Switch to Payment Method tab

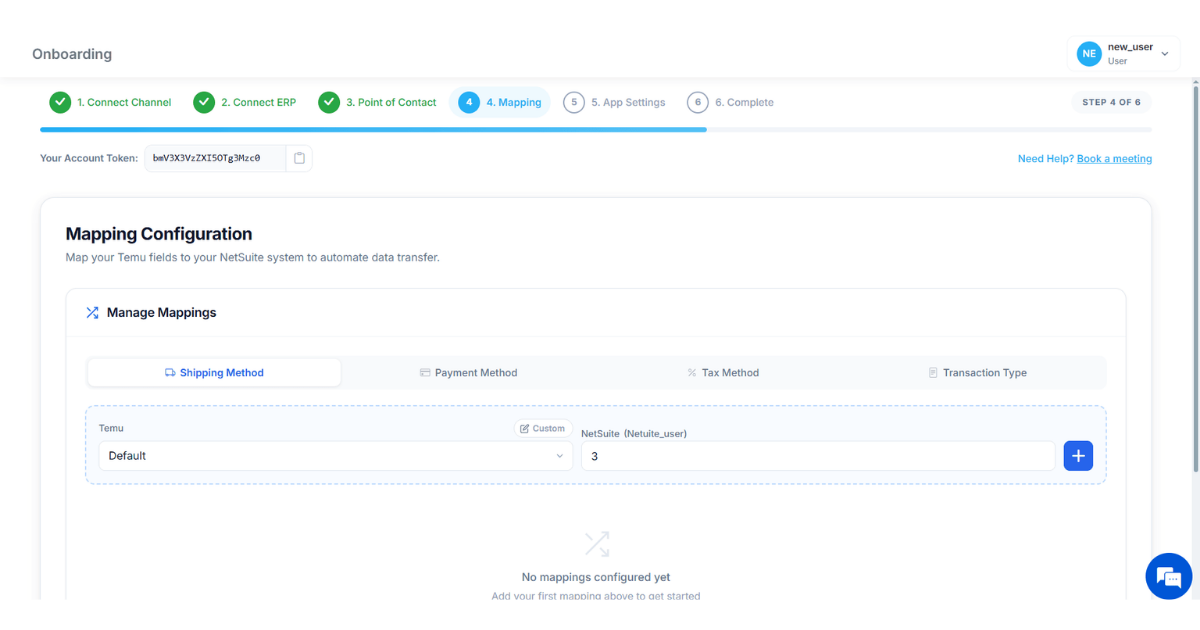[468, 373]
